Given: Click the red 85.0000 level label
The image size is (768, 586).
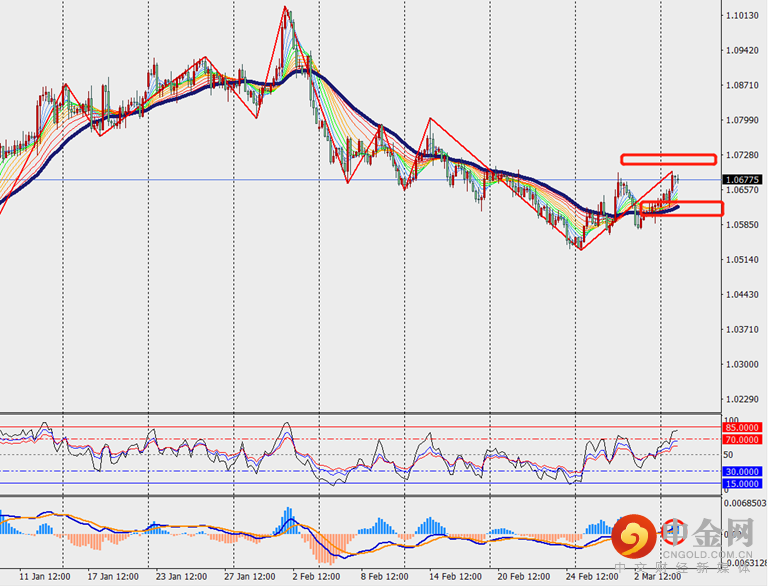Looking at the screenshot, I should pos(742,428).
